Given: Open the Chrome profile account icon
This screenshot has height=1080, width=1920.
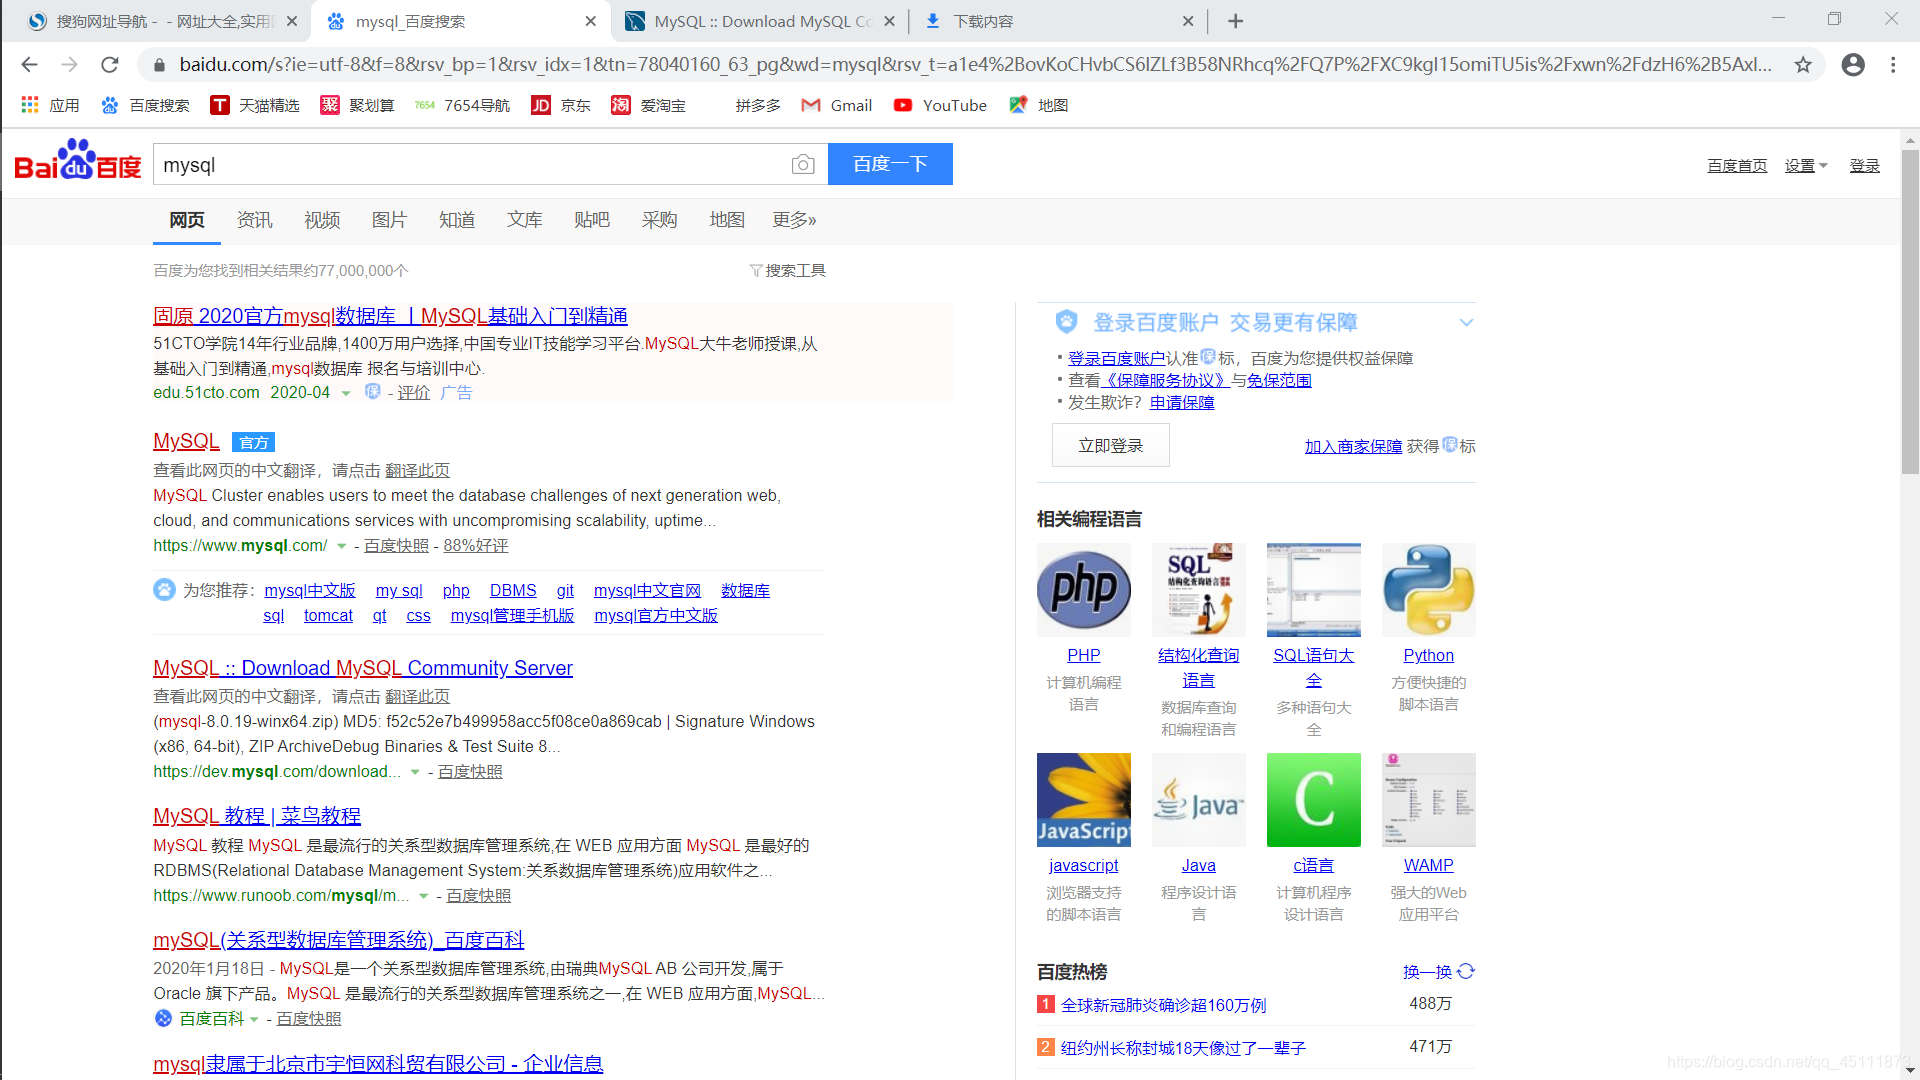Looking at the screenshot, I should tap(1853, 65).
